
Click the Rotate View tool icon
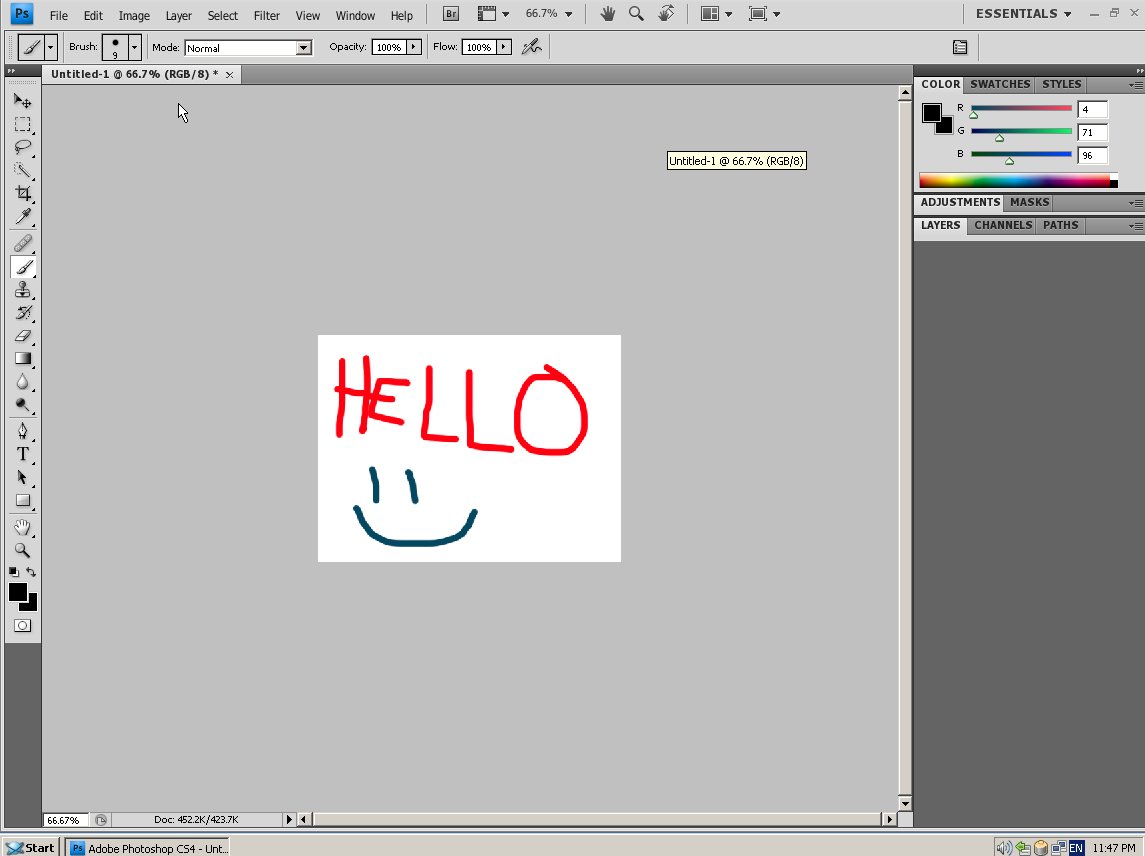coord(666,14)
